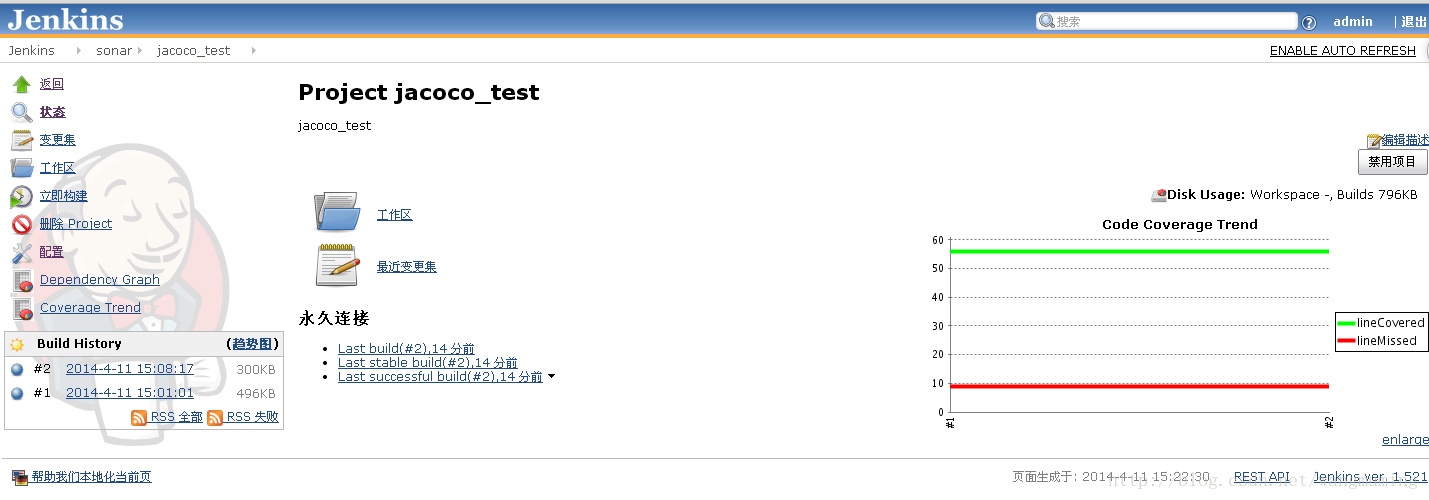Click the Code Coverage Trend chart

[x=1180, y=326]
